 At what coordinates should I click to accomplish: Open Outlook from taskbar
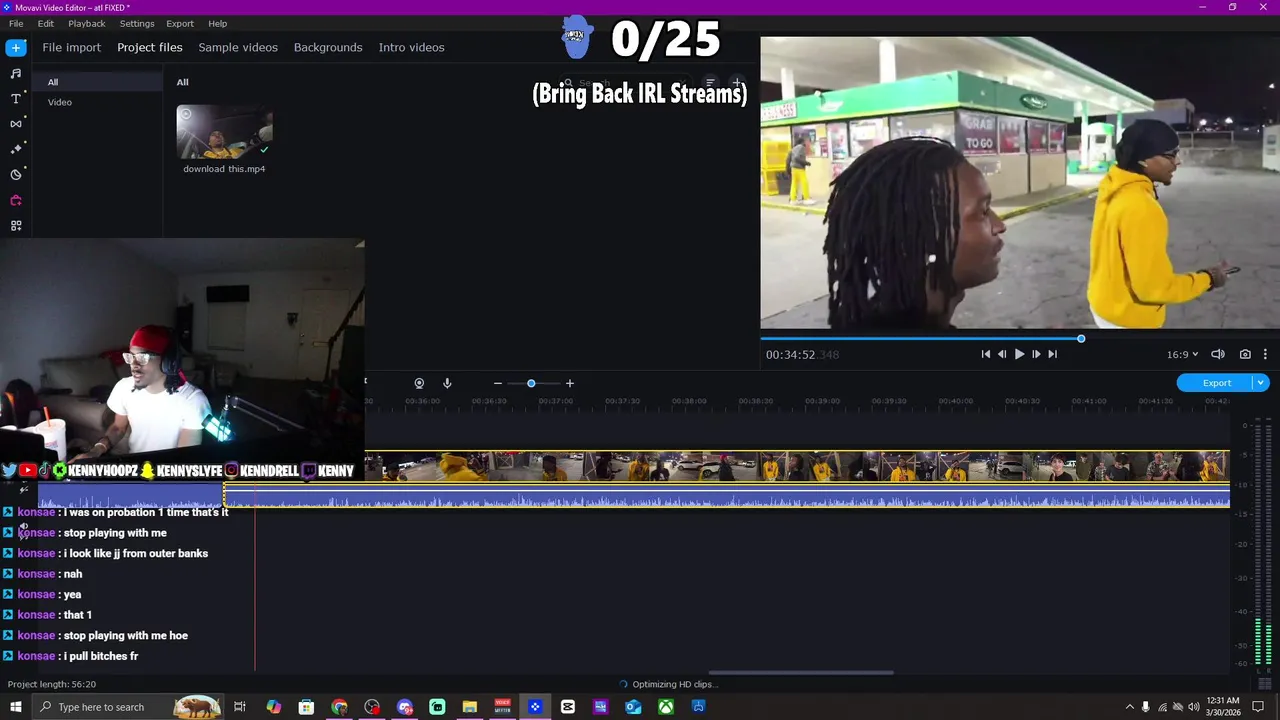click(x=633, y=707)
